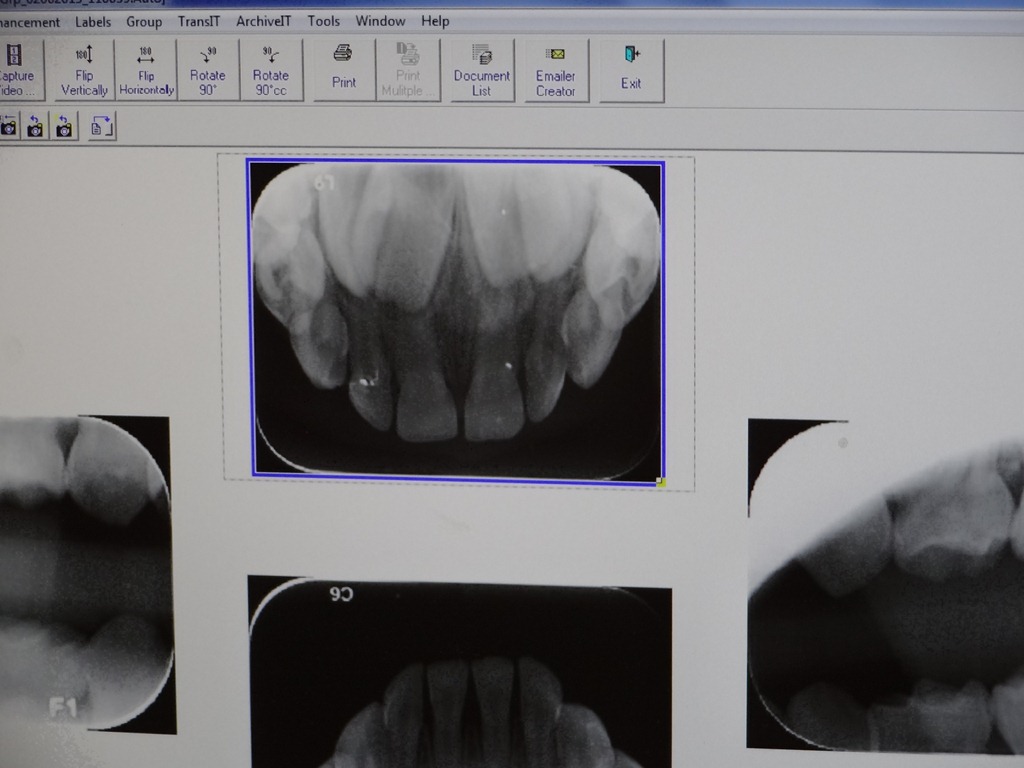Rotate the image 90° counter-clockwise

tap(271, 70)
